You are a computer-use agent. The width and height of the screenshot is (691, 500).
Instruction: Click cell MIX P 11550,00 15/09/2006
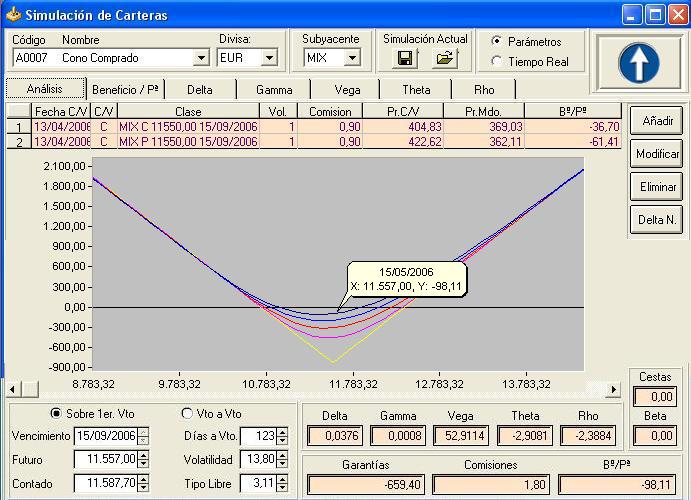pos(189,142)
